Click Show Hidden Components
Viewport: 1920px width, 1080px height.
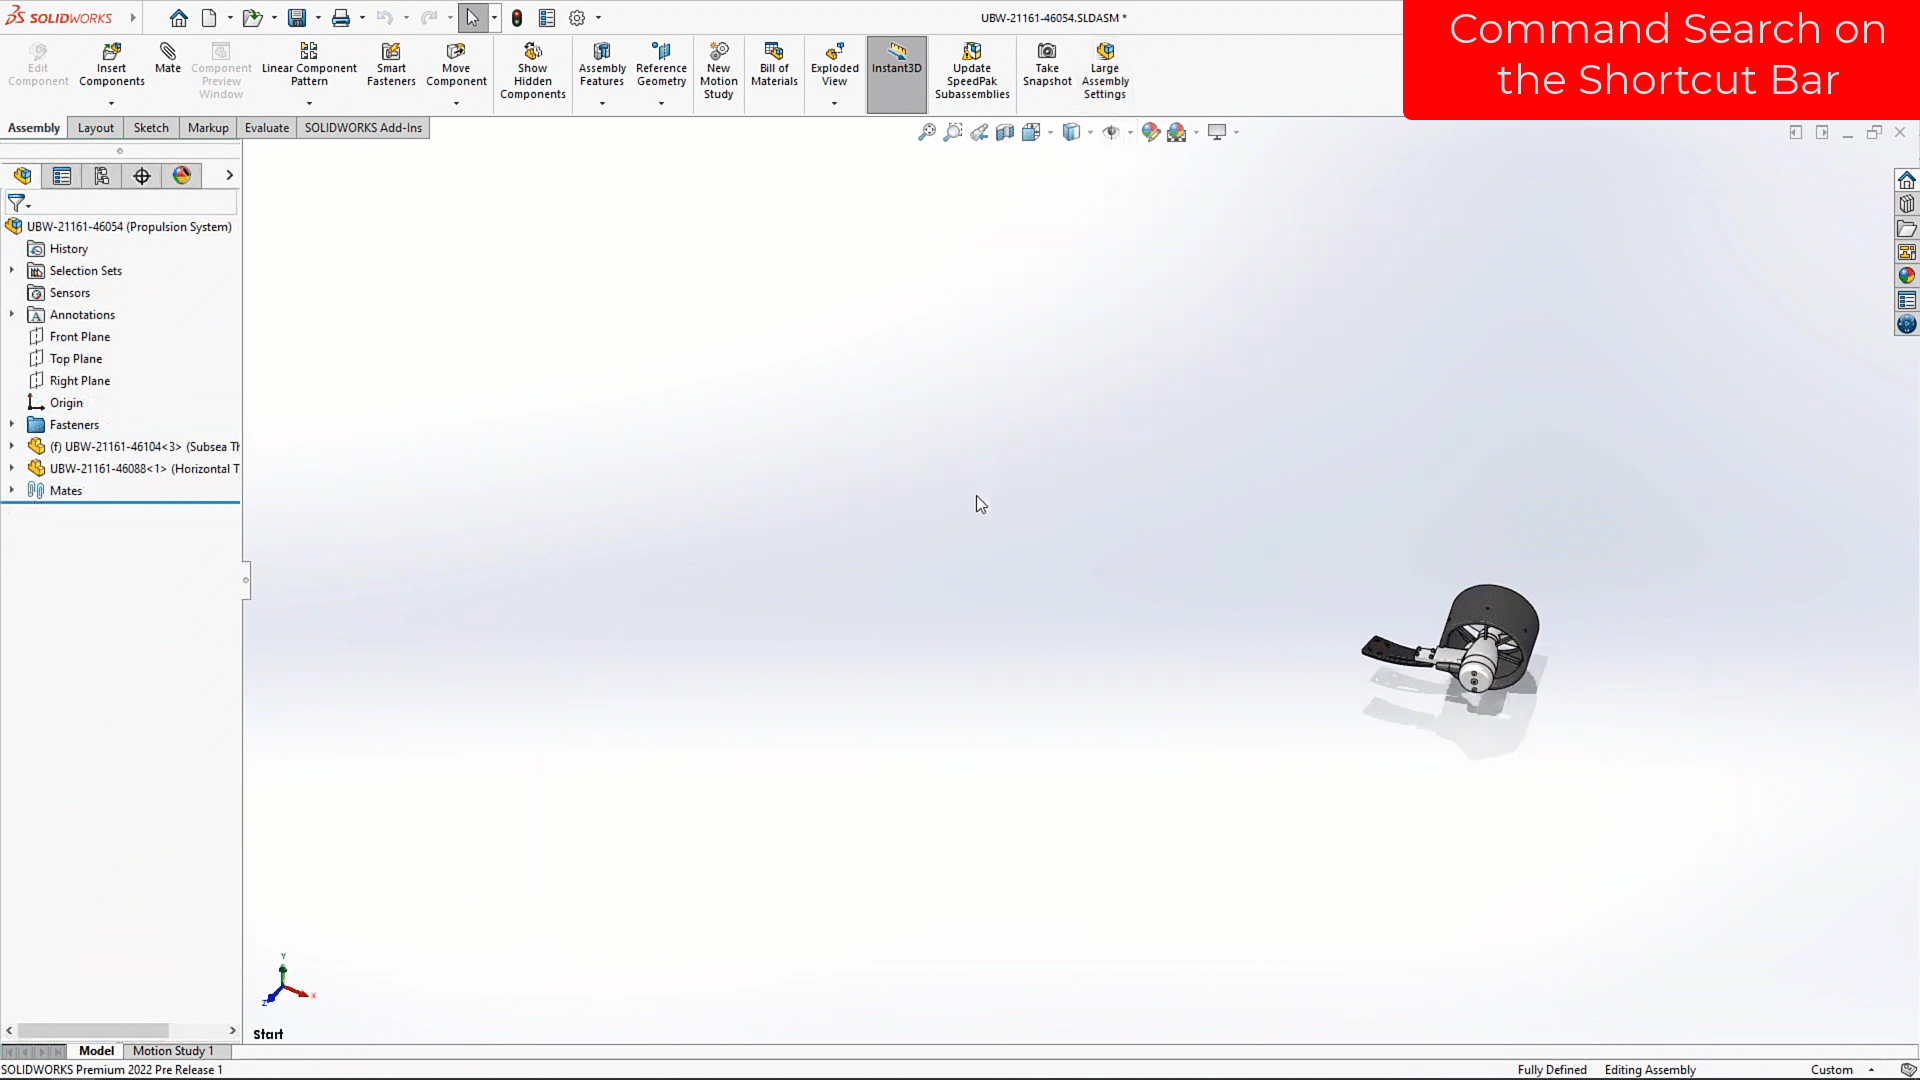click(x=533, y=70)
